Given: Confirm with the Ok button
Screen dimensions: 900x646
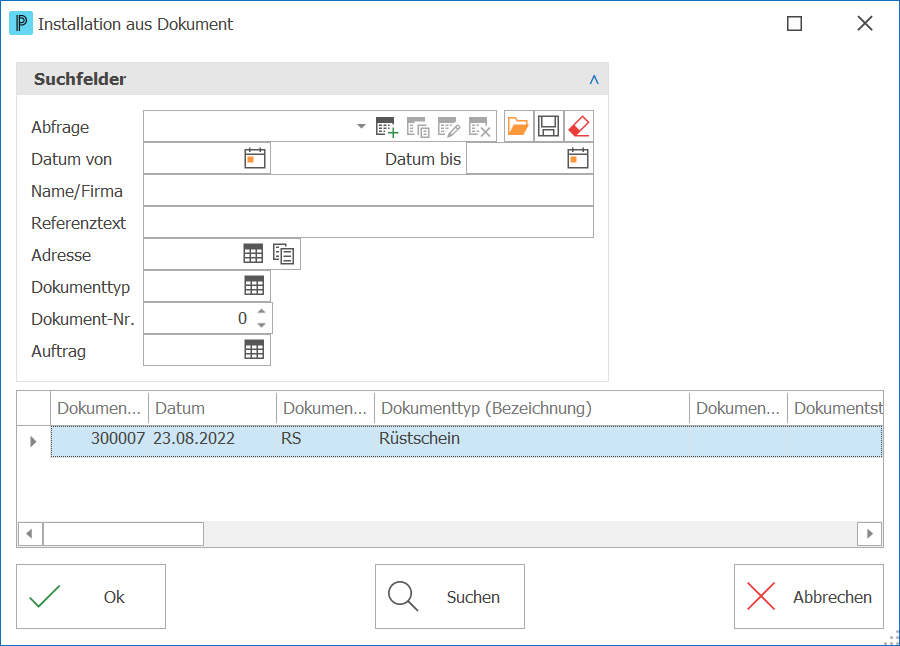Looking at the screenshot, I should click(x=91, y=597).
